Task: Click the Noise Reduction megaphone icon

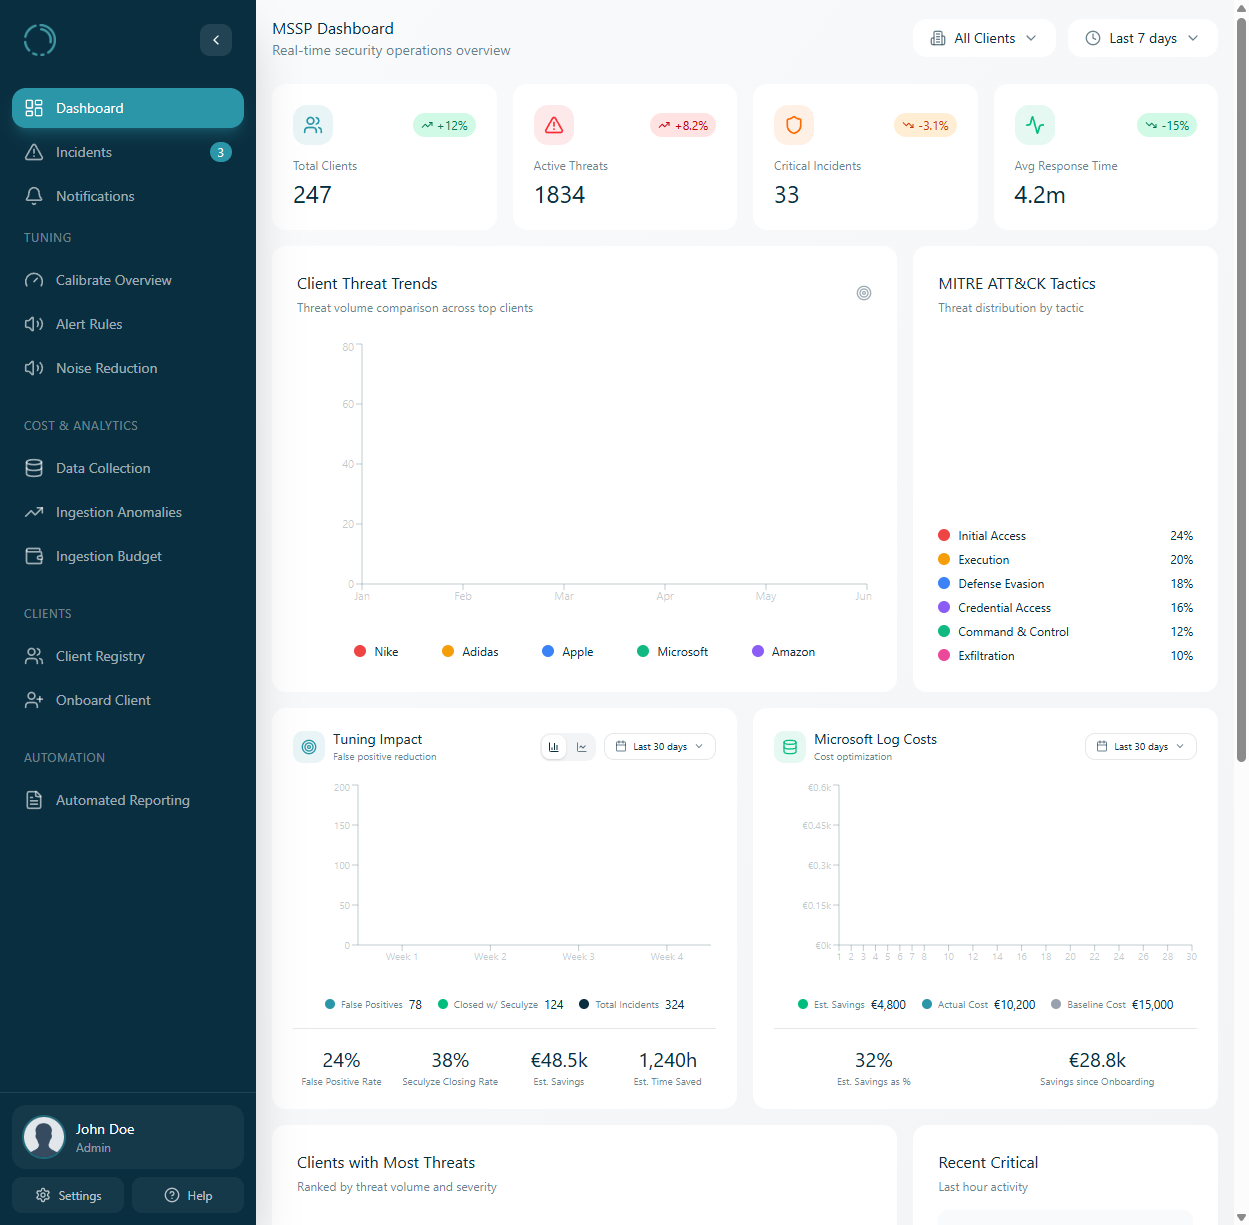Action: tap(34, 368)
